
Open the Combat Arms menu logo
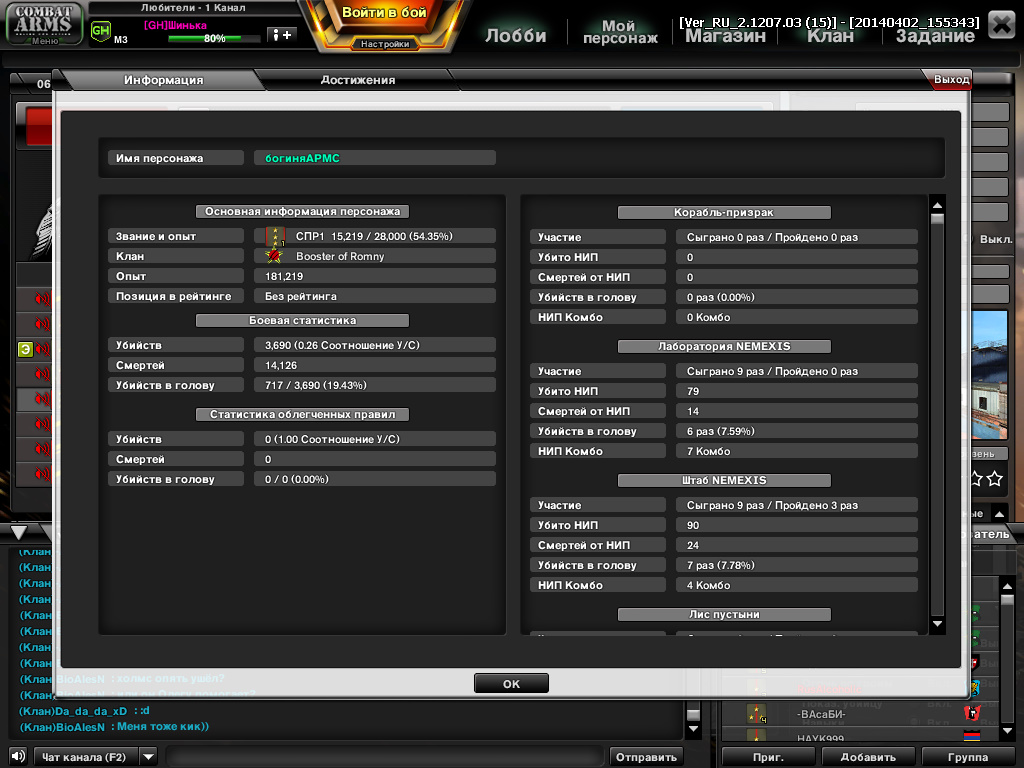click(x=44, y=24)
